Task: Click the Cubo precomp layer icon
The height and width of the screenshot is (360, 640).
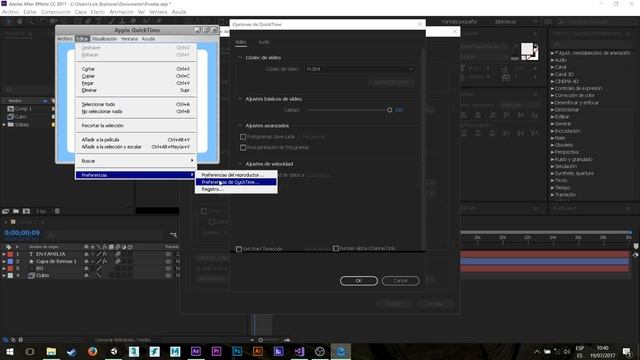Action: coord(31,276)
